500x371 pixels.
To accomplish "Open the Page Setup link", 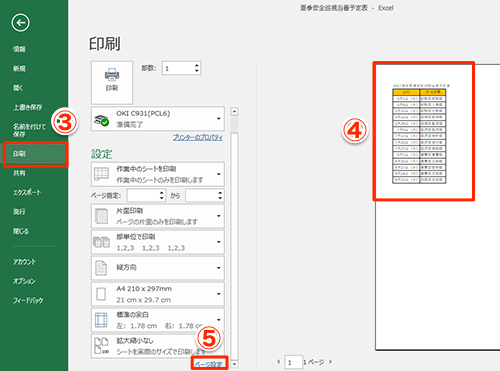I will (x=209, y=364).
